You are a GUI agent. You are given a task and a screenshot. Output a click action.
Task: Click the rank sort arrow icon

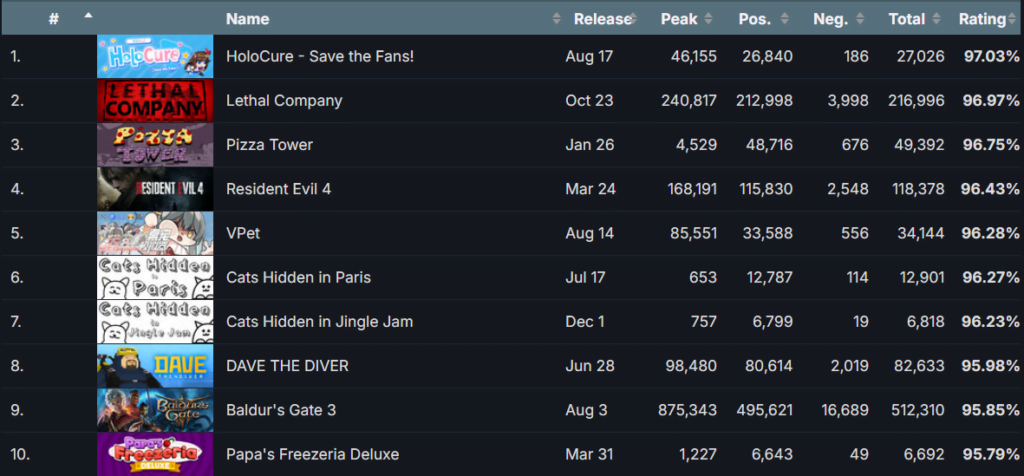[x=88, y=16]
